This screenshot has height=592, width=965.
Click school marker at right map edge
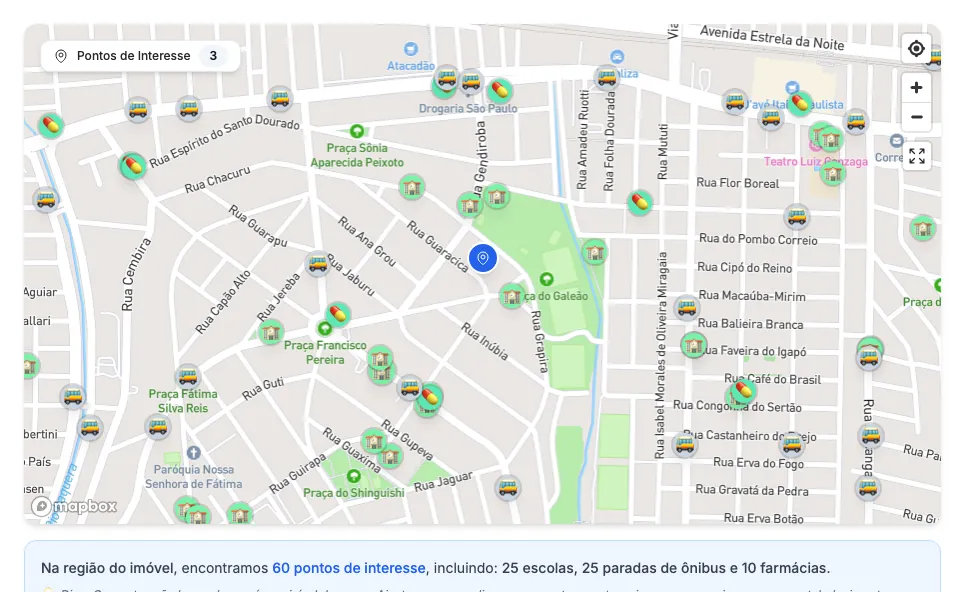click(x=922, y=228)
